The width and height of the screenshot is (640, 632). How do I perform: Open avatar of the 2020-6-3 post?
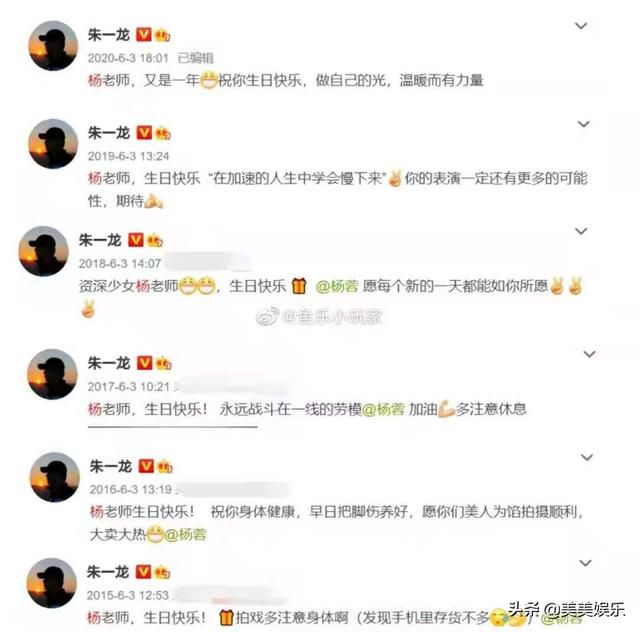point(53,45)
